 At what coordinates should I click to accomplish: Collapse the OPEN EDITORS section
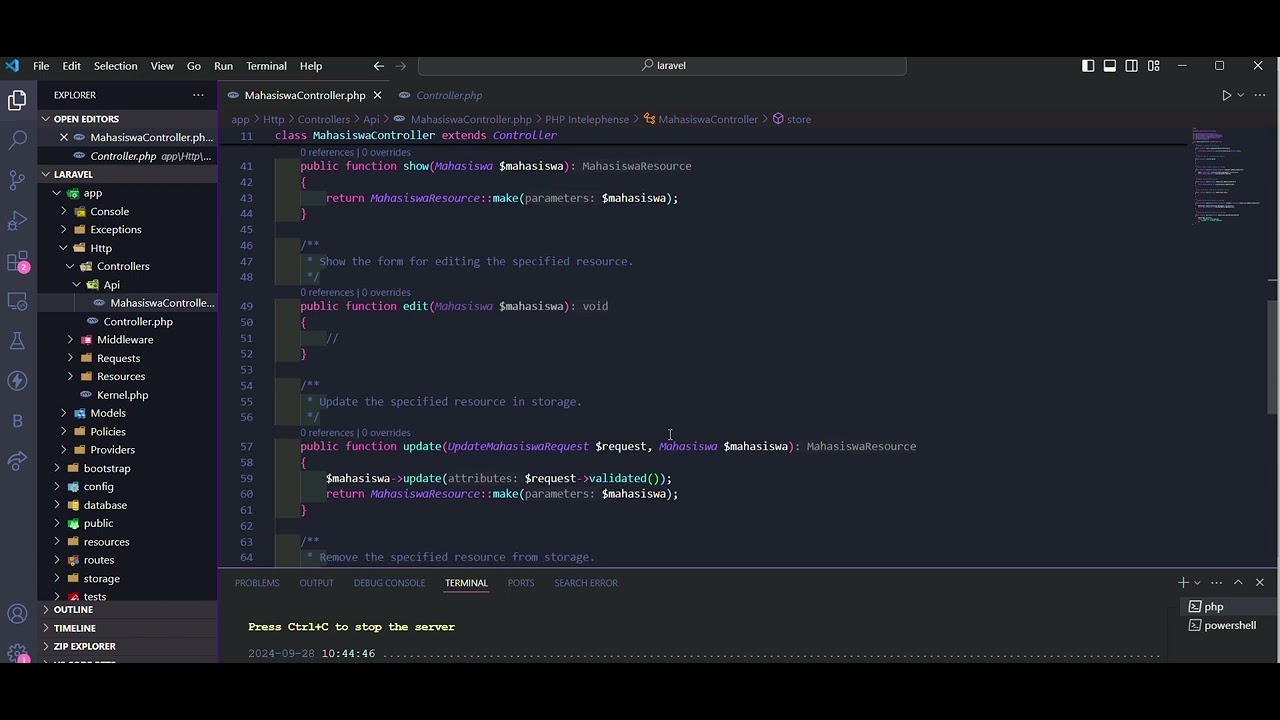128,119
